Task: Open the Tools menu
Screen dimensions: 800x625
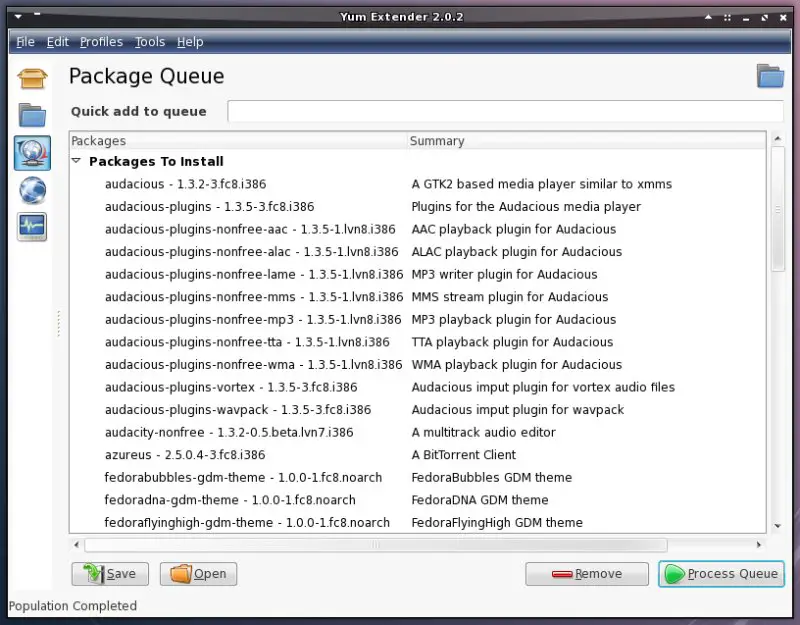Action: coord(149,42)
